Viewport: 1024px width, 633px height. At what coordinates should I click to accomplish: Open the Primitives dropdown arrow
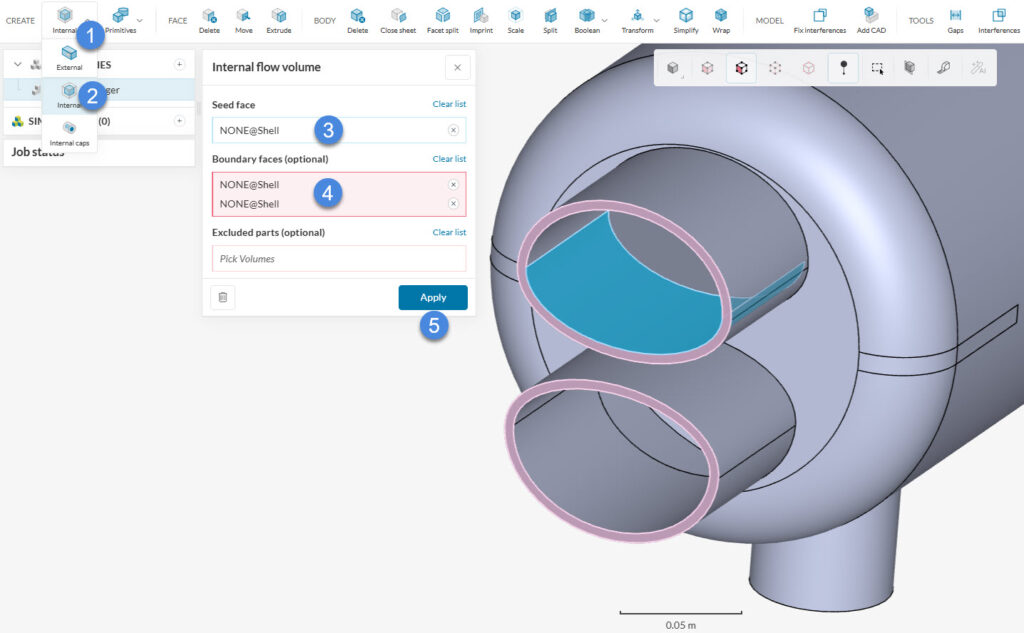click(x=140, y=18)
